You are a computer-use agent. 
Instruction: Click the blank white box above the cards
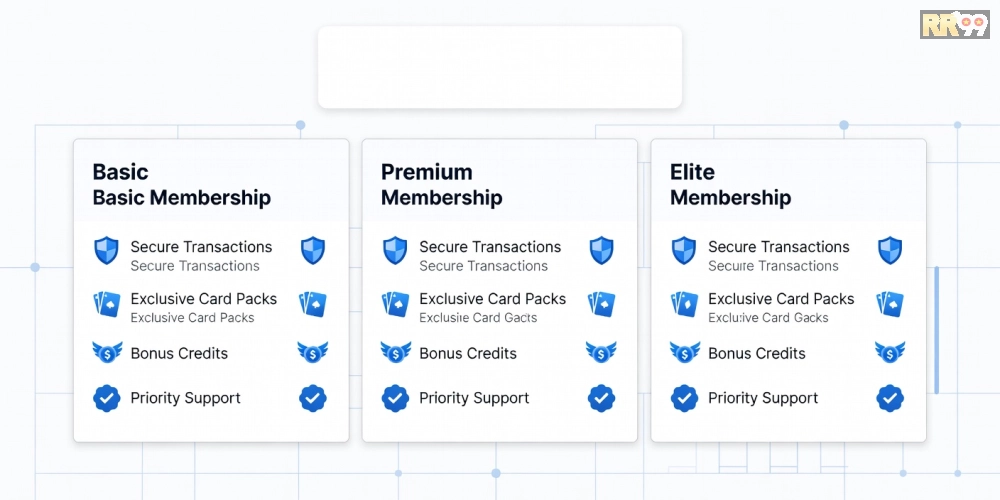point(499,67)
